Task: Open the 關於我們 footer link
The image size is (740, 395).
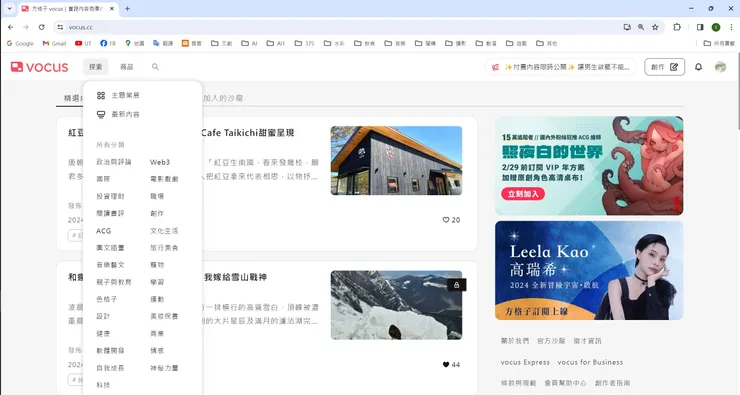Action: tap(515, 341)
